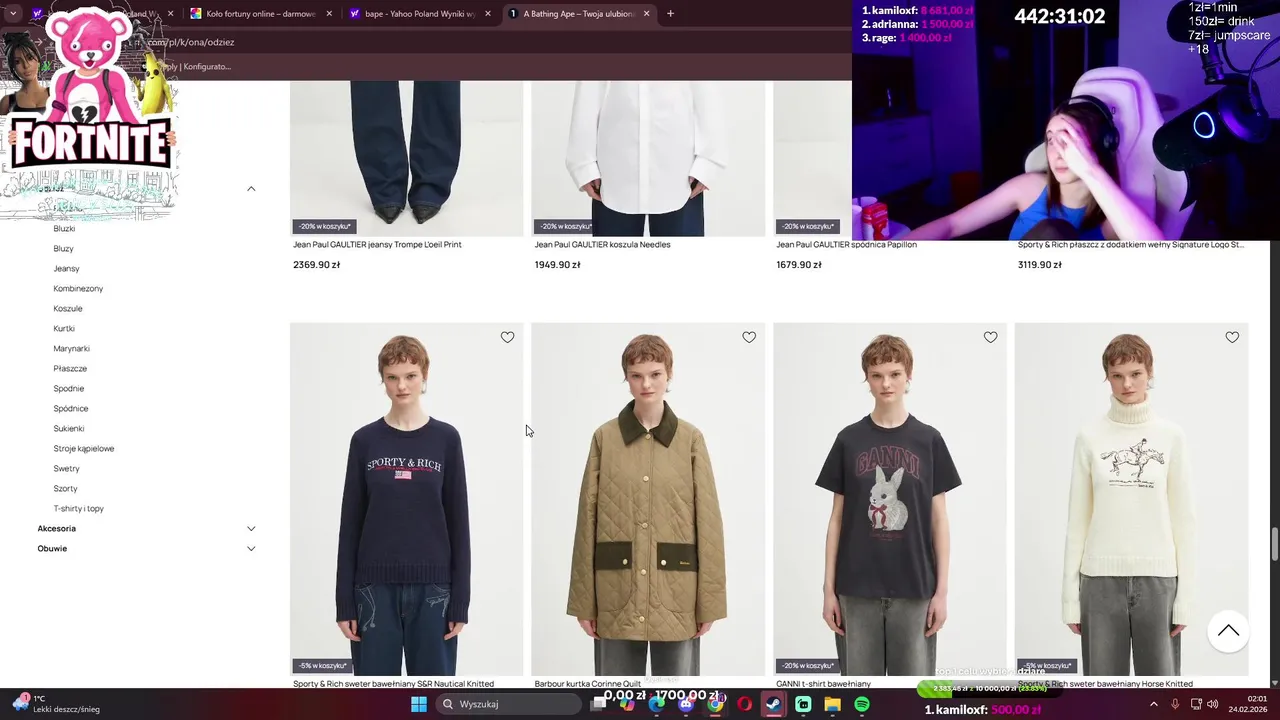Filter by Jeansy category
The image size is (1280, 720).
click(66, 268)
